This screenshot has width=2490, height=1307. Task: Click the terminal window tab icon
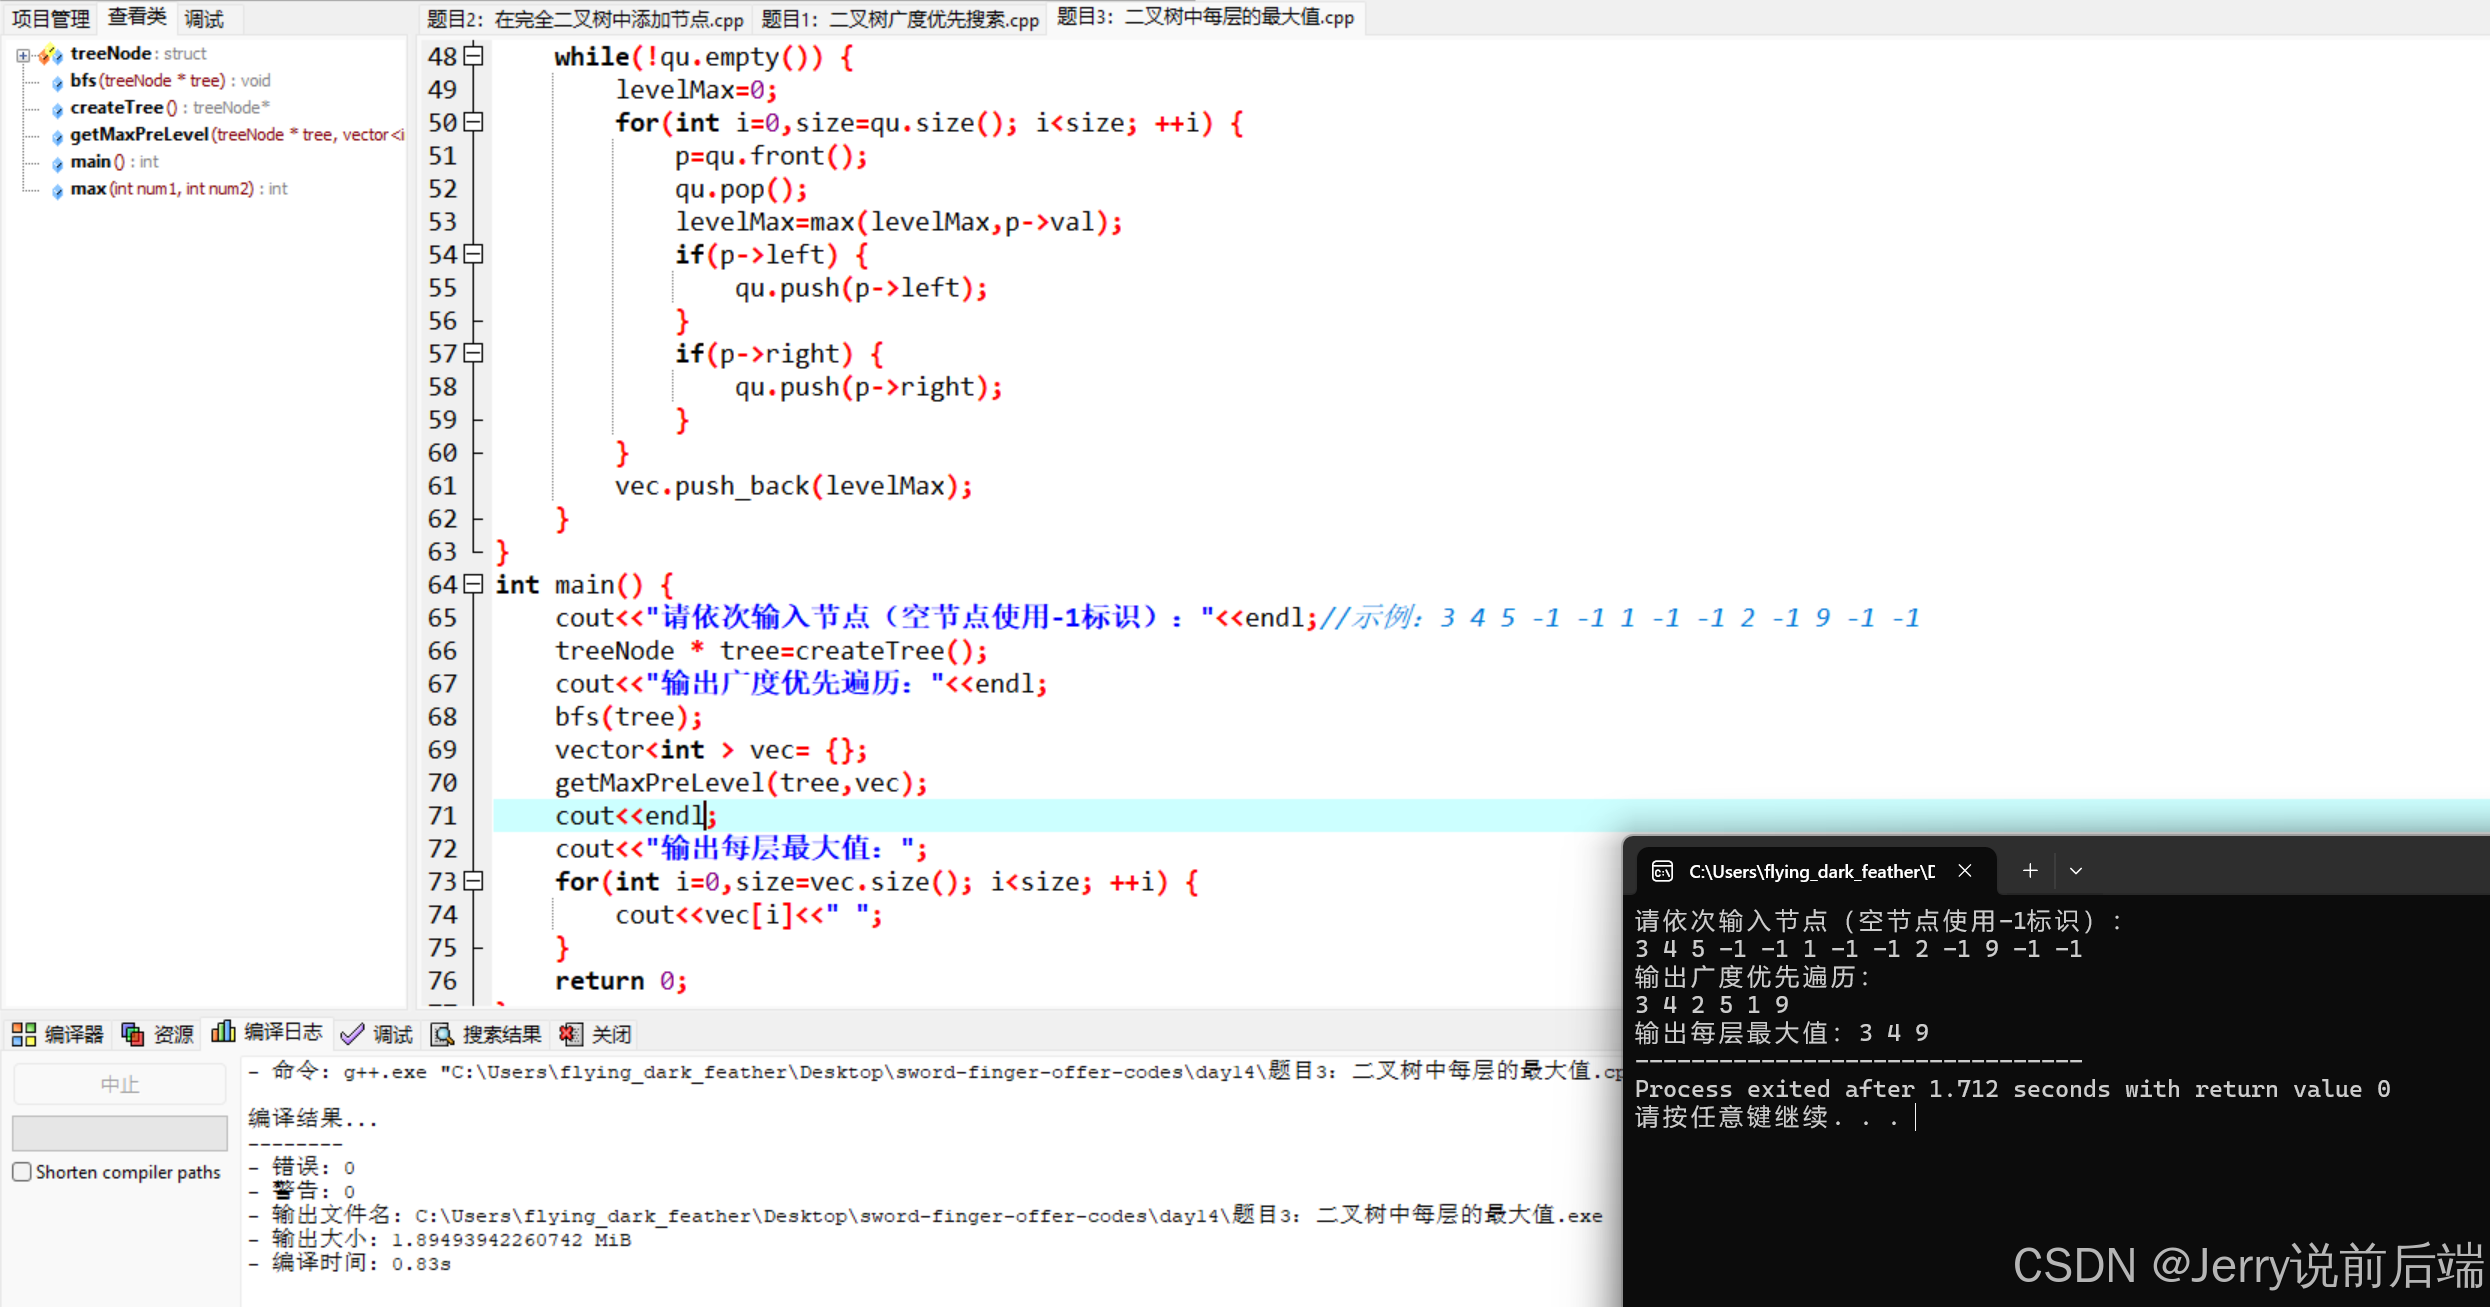pyautogui.click(x=1662, y=871)
